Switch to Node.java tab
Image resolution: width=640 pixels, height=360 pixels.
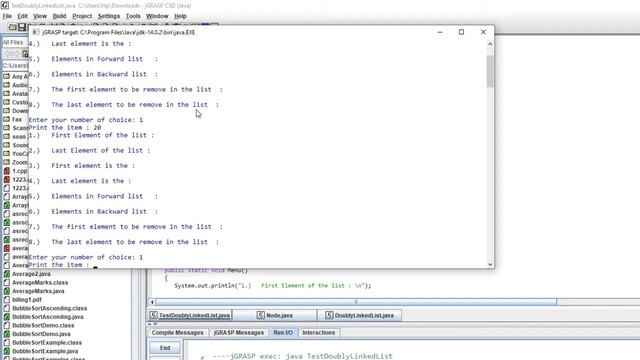(275, 316)
